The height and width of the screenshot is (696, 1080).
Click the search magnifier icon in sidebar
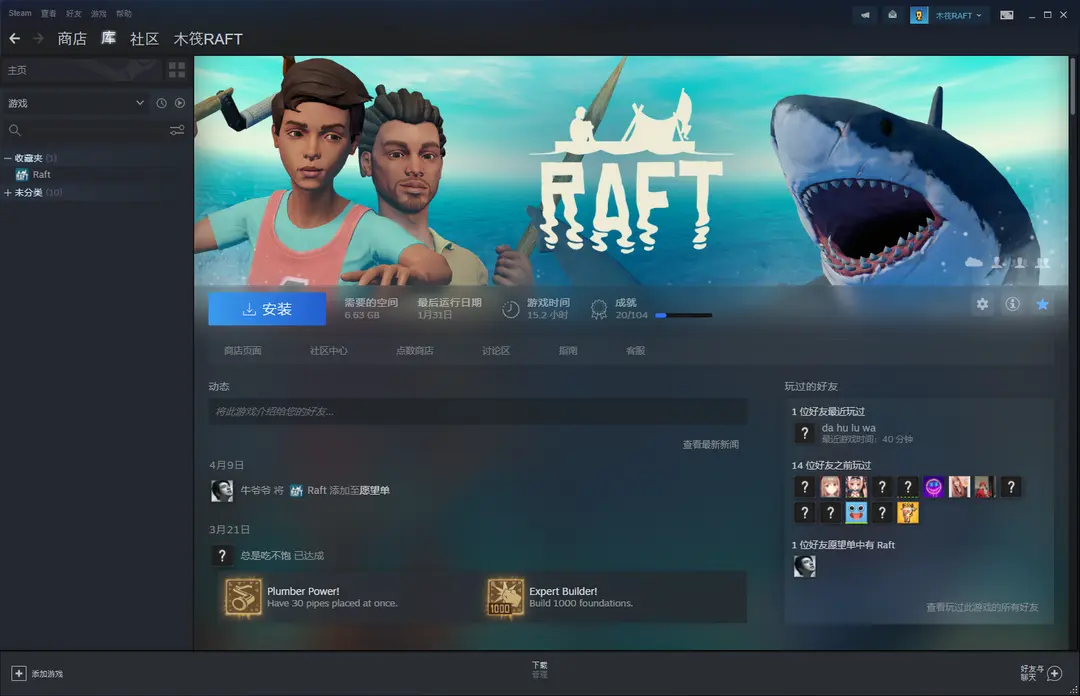coord(14,130)
